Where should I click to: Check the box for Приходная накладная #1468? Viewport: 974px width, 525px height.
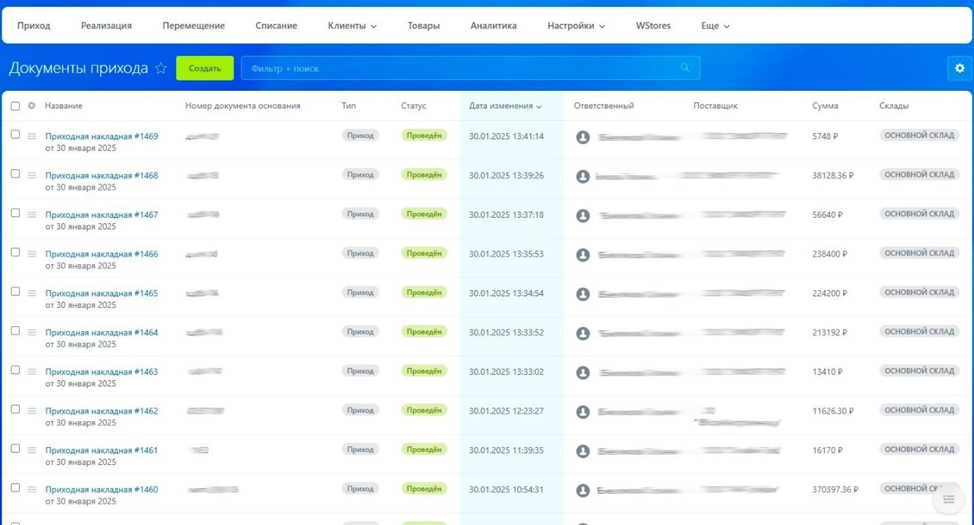coord(15,174)
